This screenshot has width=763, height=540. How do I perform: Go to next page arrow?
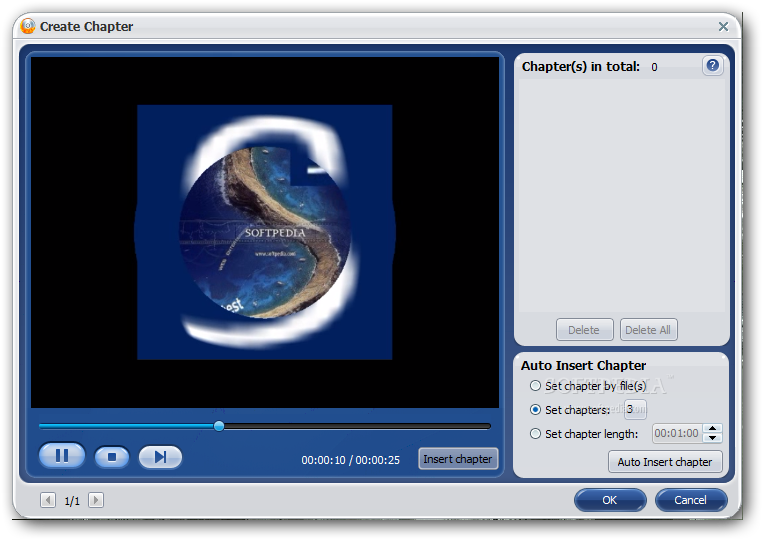96,500
